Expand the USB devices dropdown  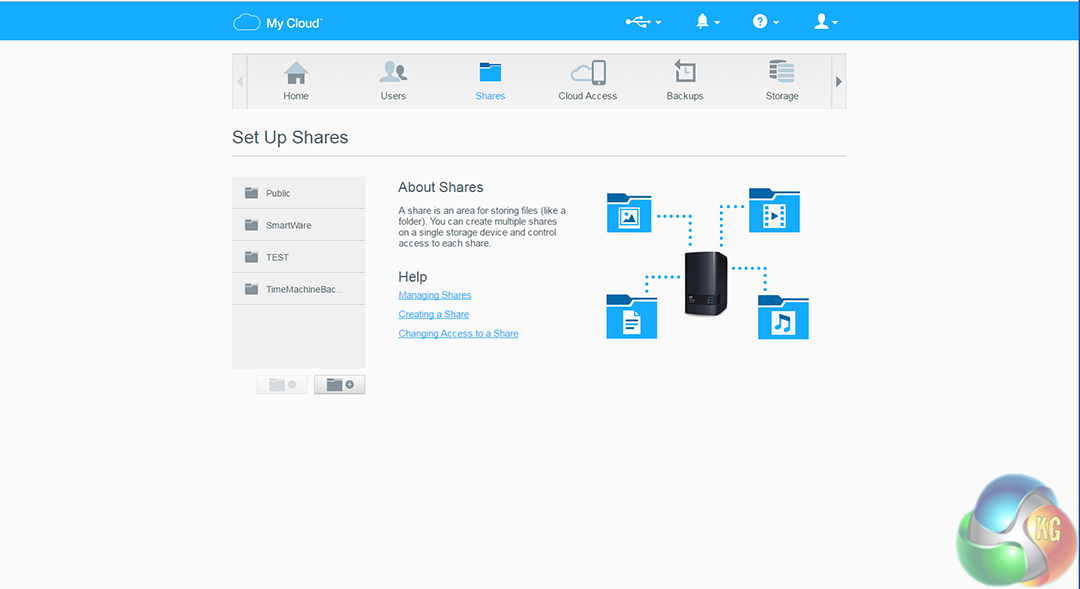643,21
